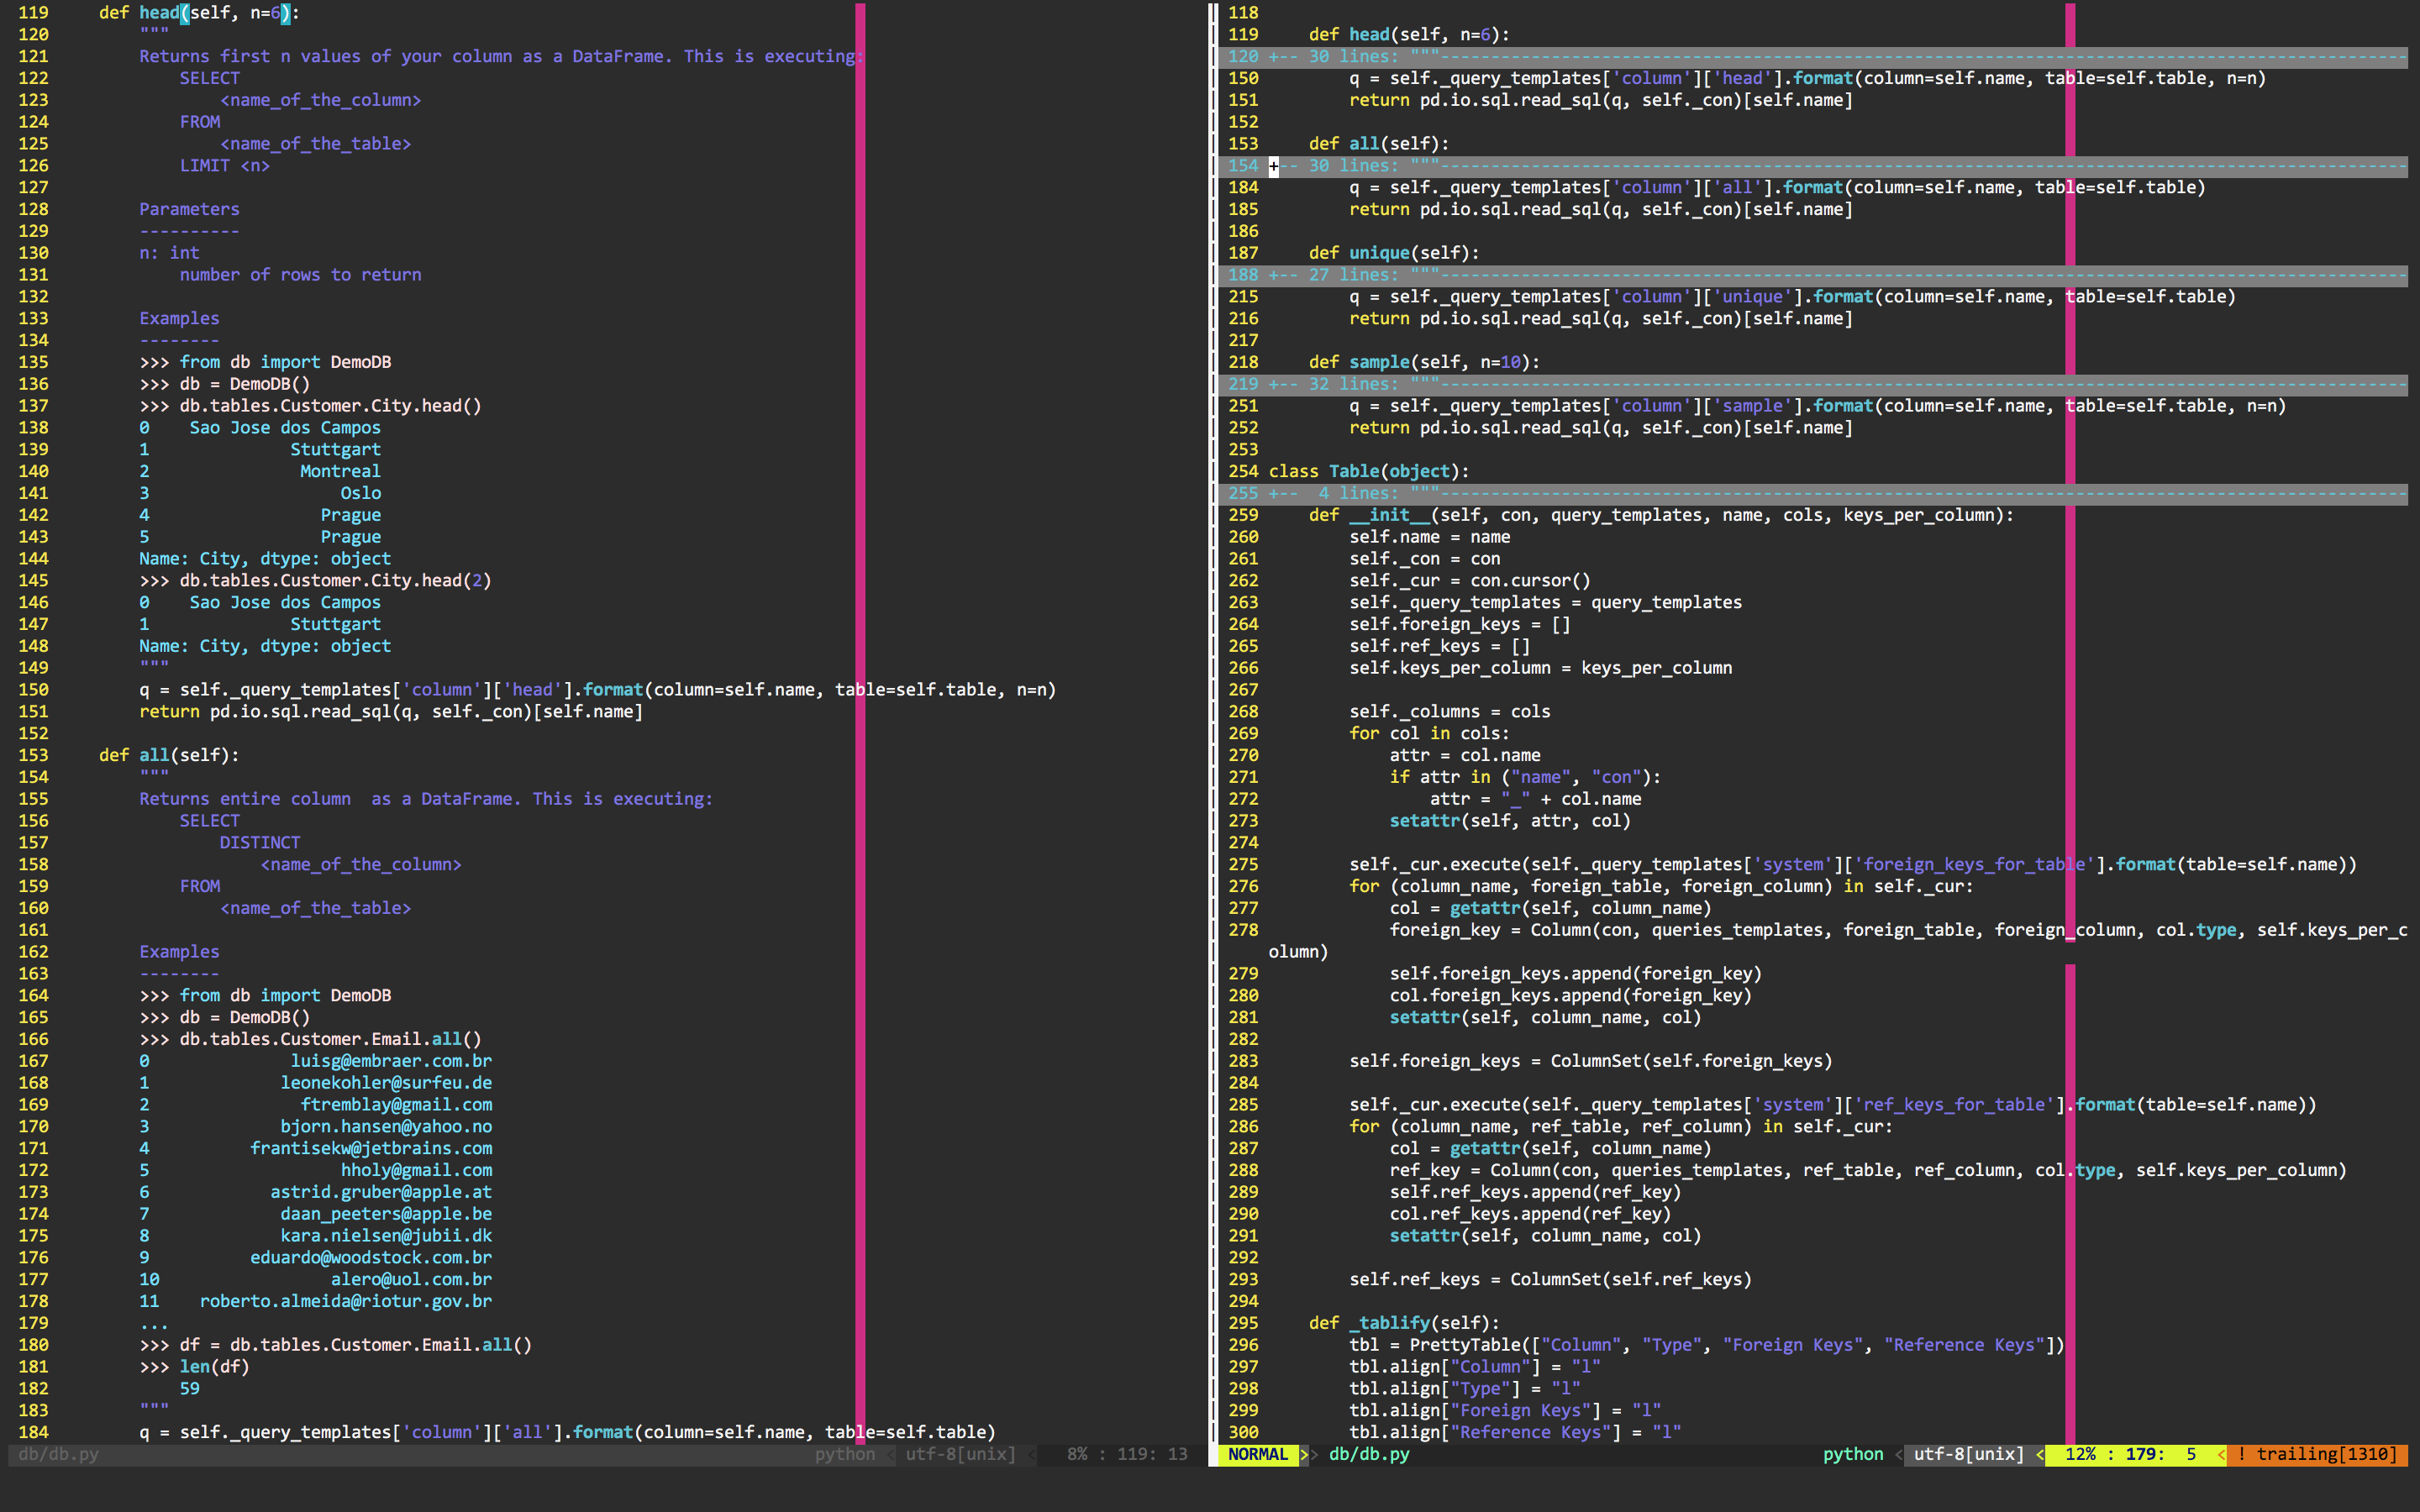Click the utf-8[unix] encoding segment in right pane
2420x1512 pixels.
tap(1968, 1454)
